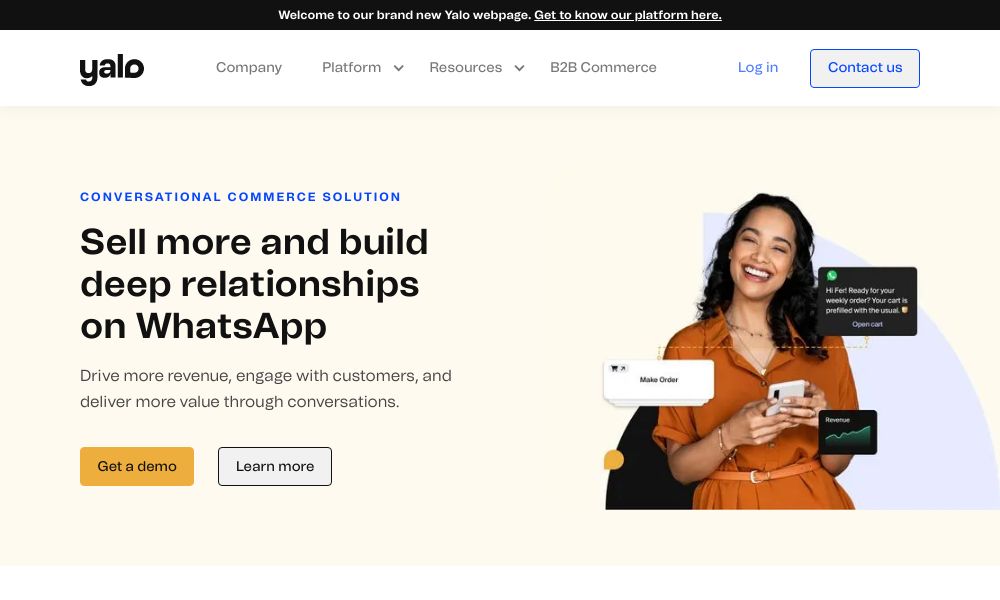
Task: Click the WhatsApp icon in chat bubble
Action: pos(832,275)
